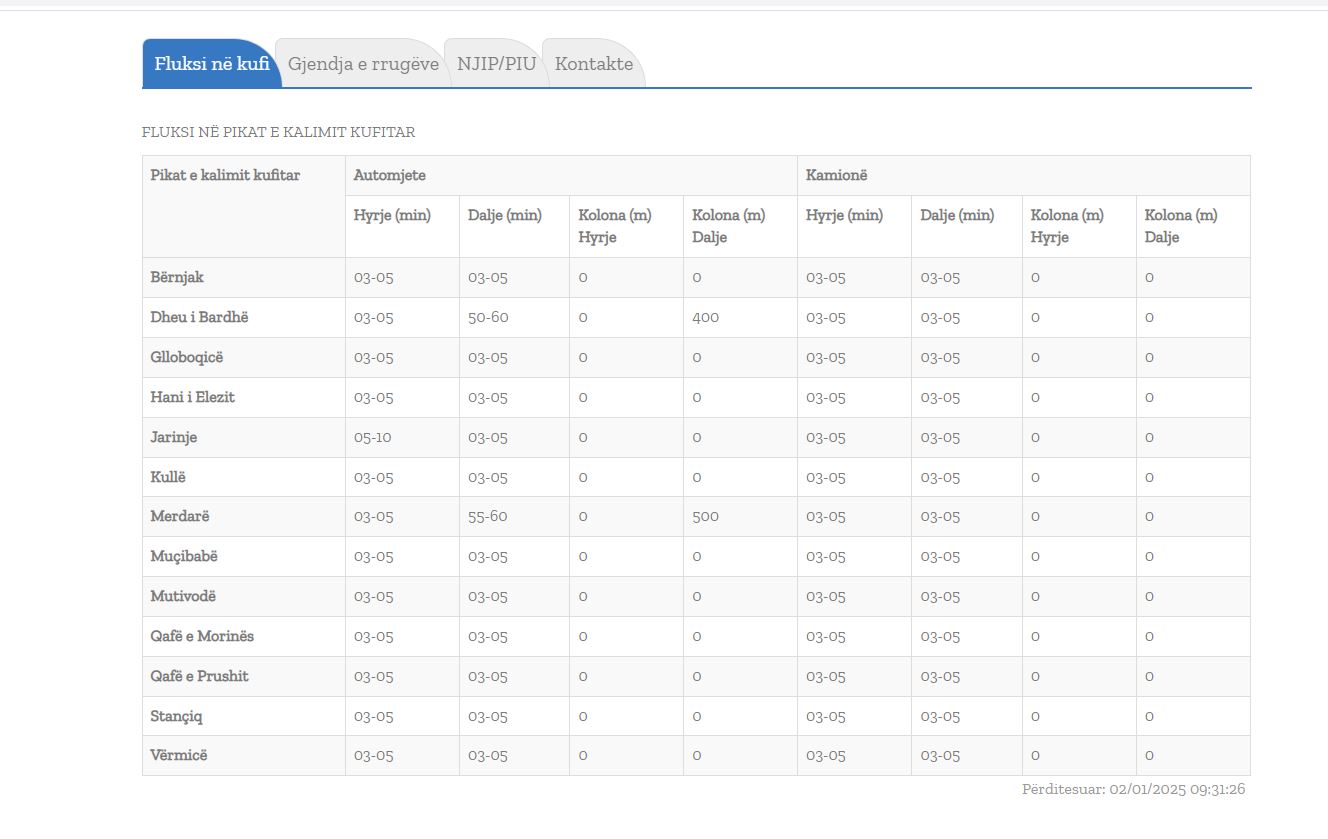Click the 500 column value for Merdarë
The image size is (1328, 839).
(705, 516)
